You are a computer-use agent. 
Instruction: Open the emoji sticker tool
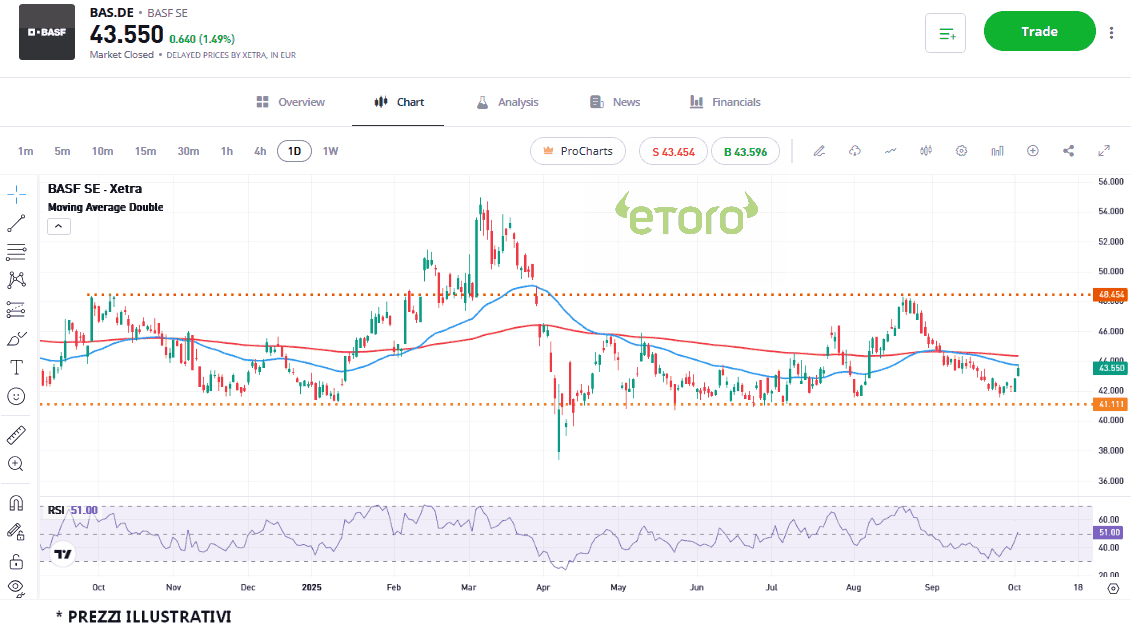tap(17, 397)
